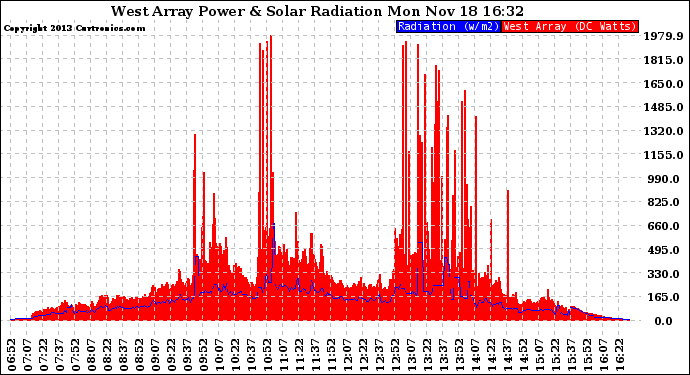Click the 10:22 time label on x-axis
Viewport: 690px width, 375px height.
point(235,355)
